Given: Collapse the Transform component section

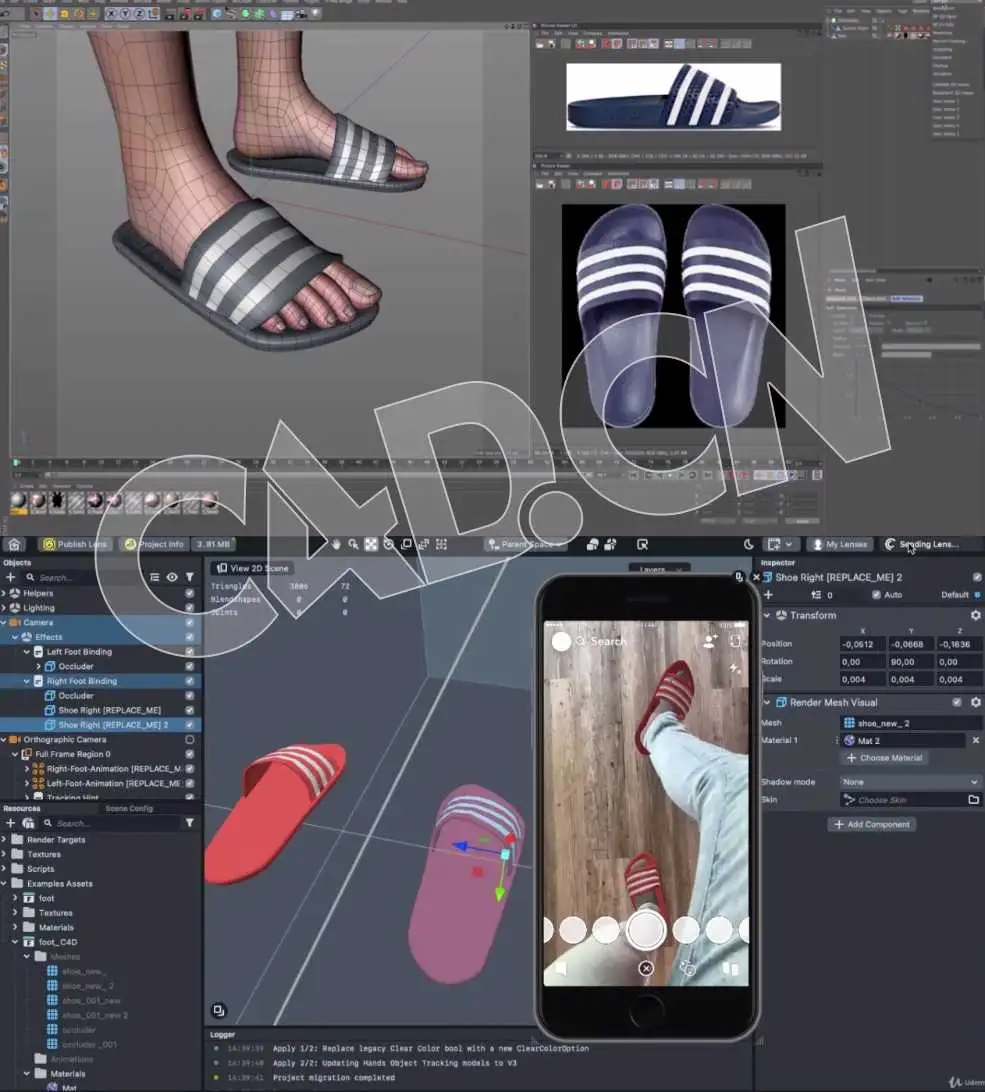Looking at the screenshot, I should [x=767, y=615].
